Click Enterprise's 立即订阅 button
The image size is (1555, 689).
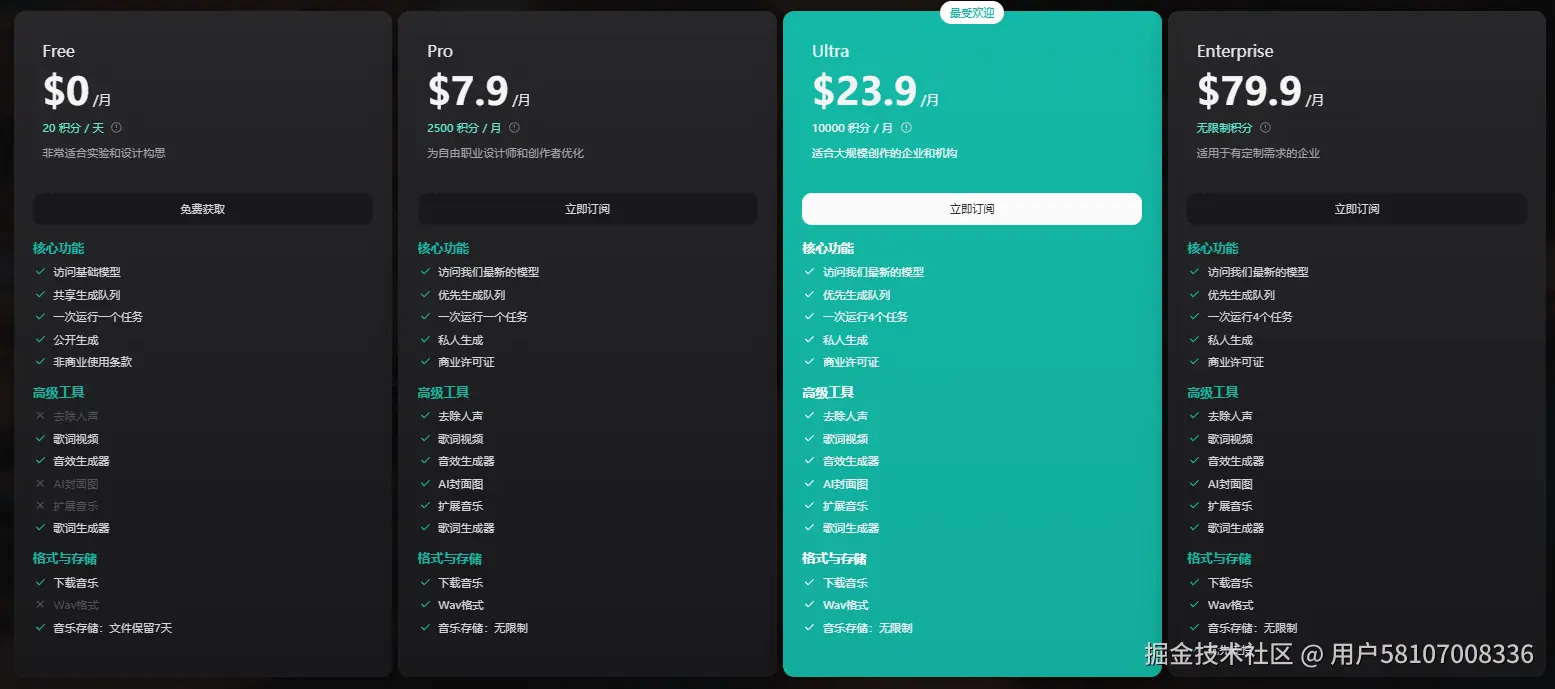(1356, 209)
